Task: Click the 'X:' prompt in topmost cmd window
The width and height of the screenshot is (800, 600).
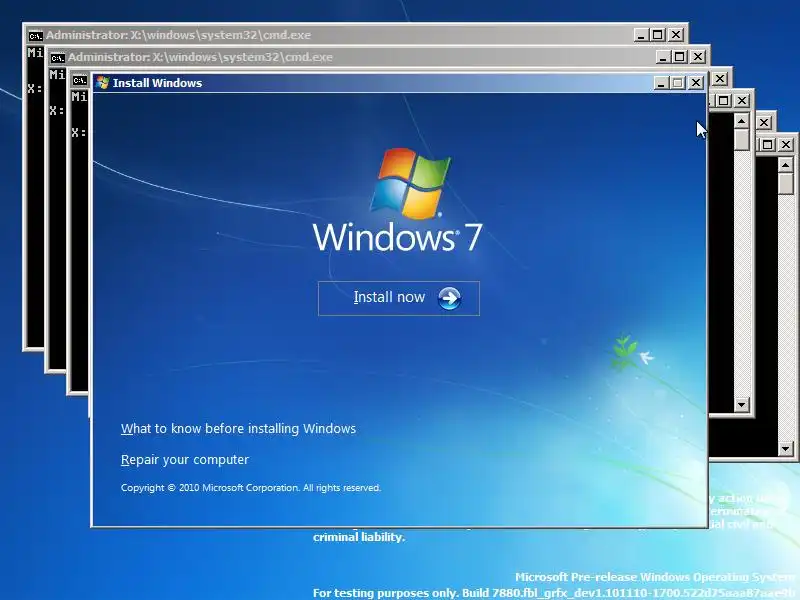Action: [35, 89]
